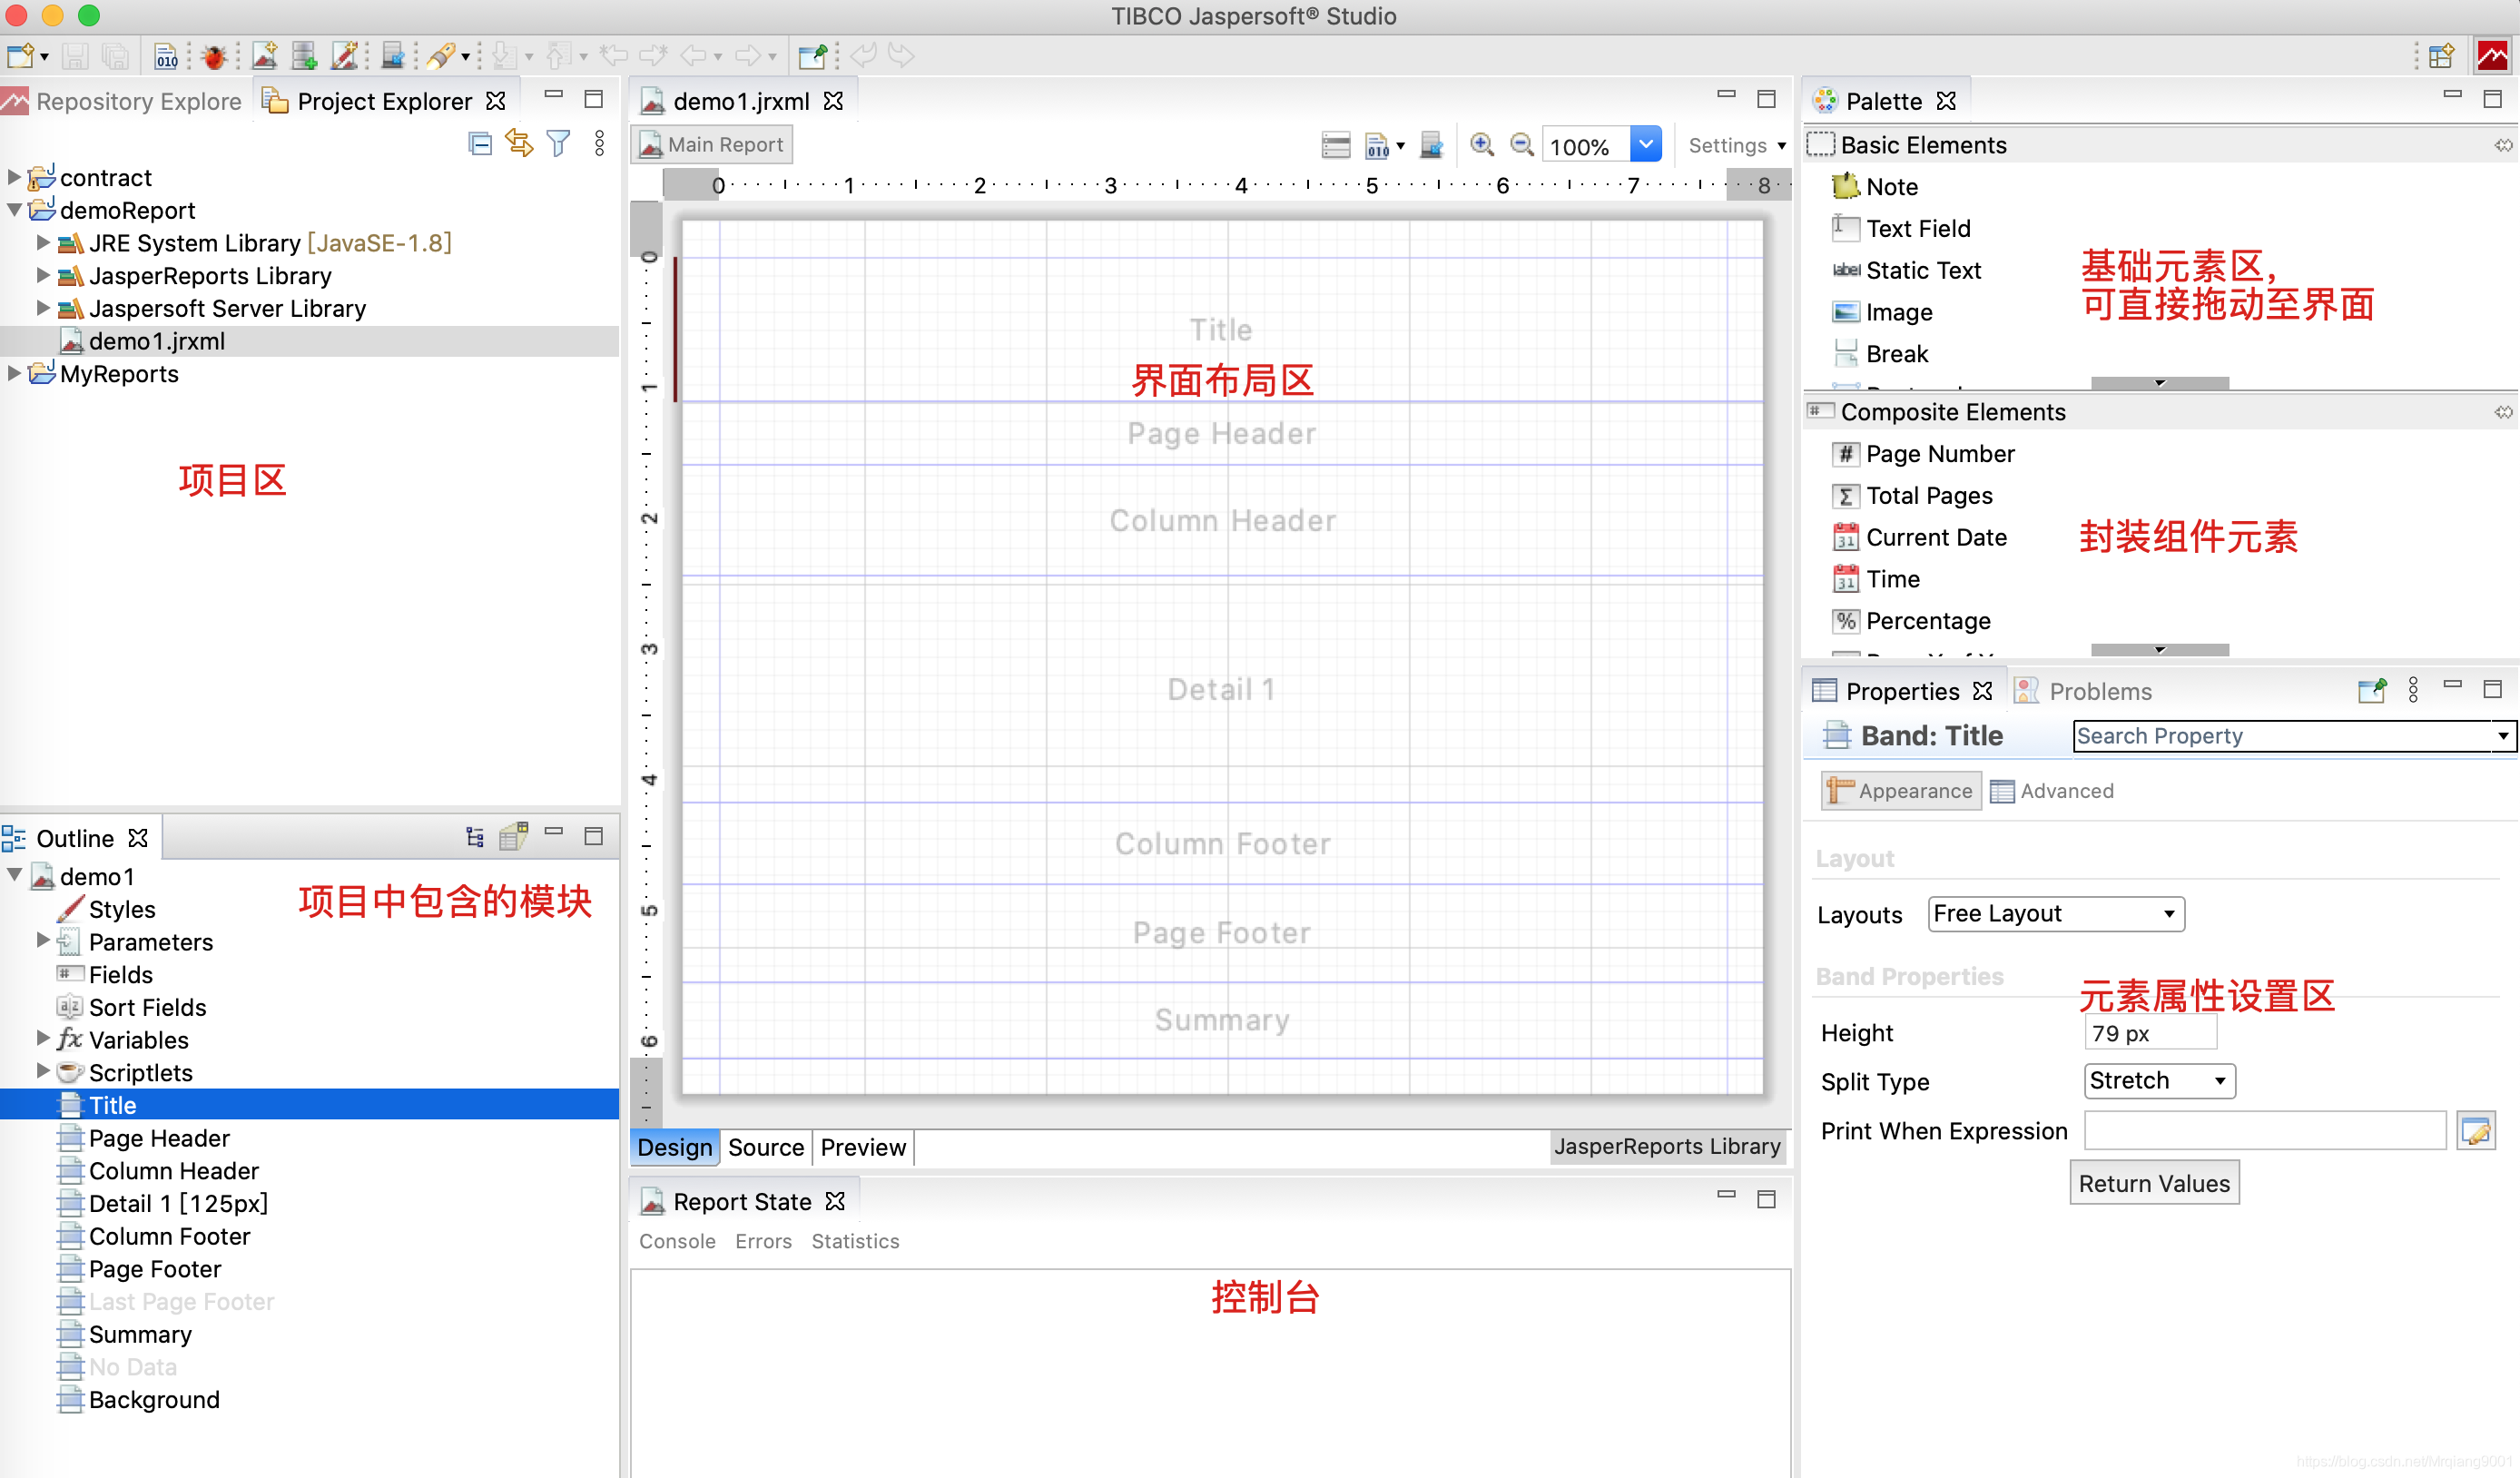Select the Static Text element in the Palette

1920,270
